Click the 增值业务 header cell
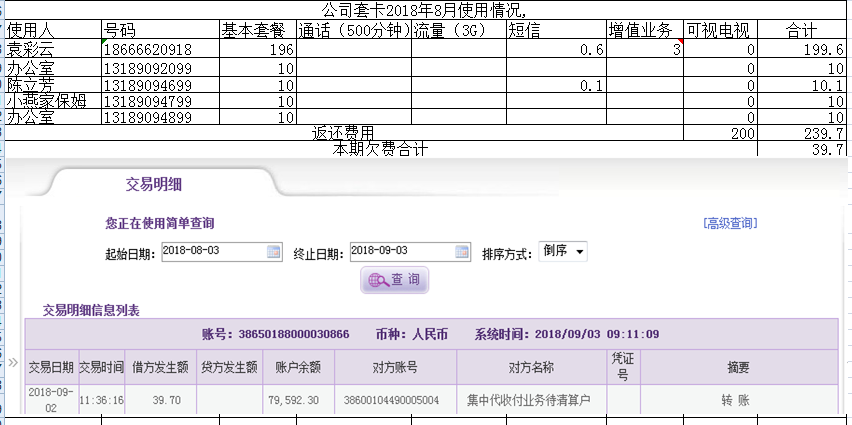This screenshot has height=425, width=852. [x=644, y=29]
